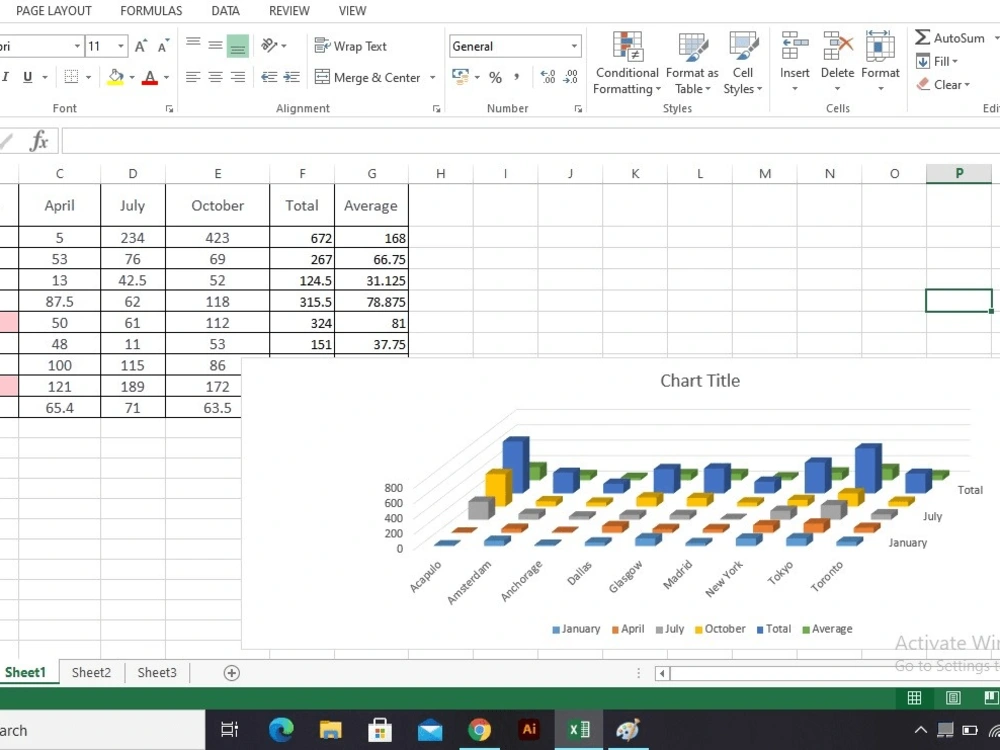The image size is (1000, 750).
Task: Open File Explorer from taskbar
Action: (x=330, y=730)
